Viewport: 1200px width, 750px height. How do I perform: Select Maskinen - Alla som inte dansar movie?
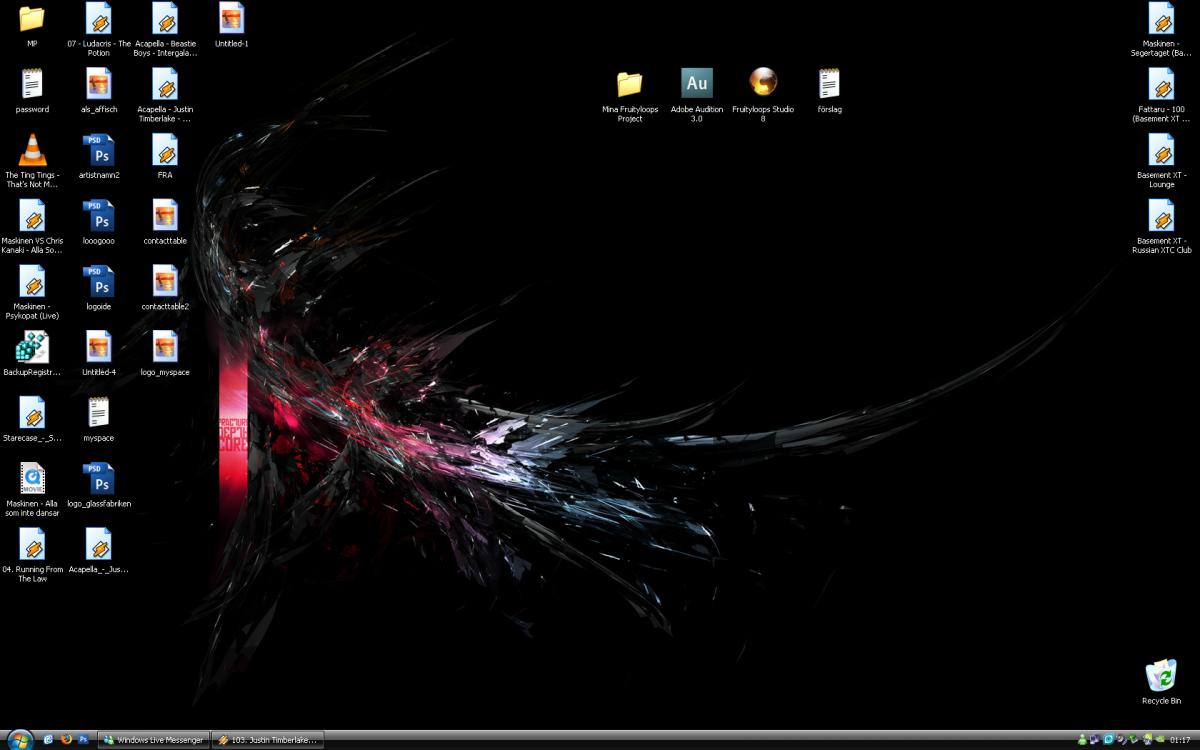[32, 478]
